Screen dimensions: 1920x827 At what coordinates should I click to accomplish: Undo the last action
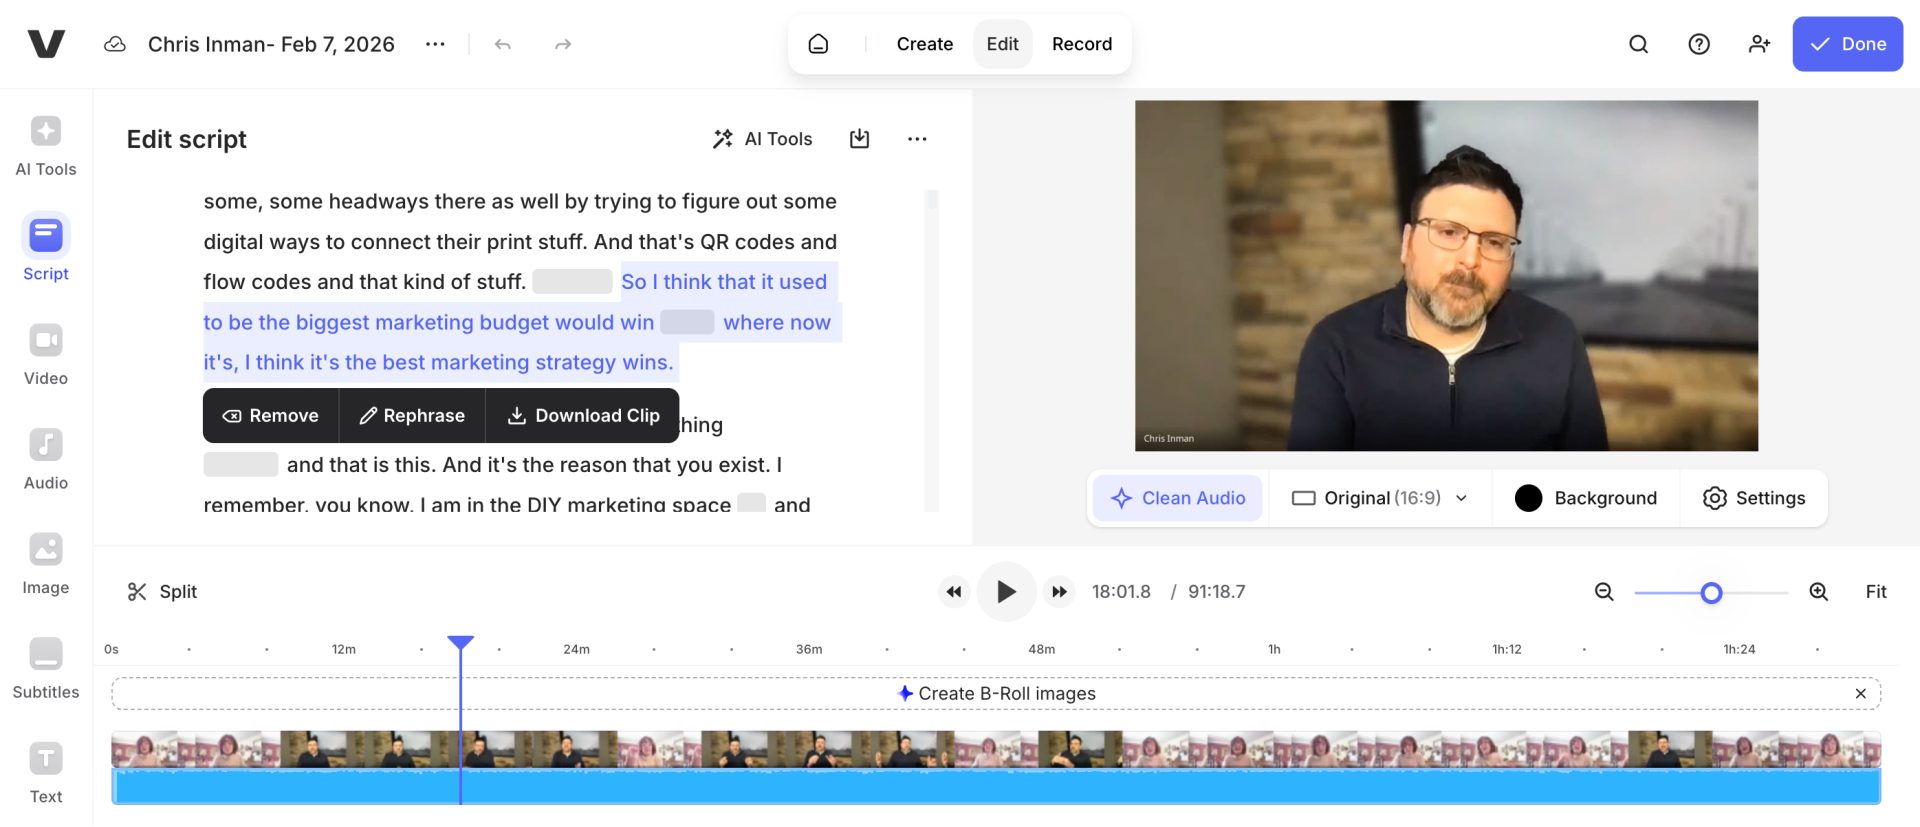(503, 44)
